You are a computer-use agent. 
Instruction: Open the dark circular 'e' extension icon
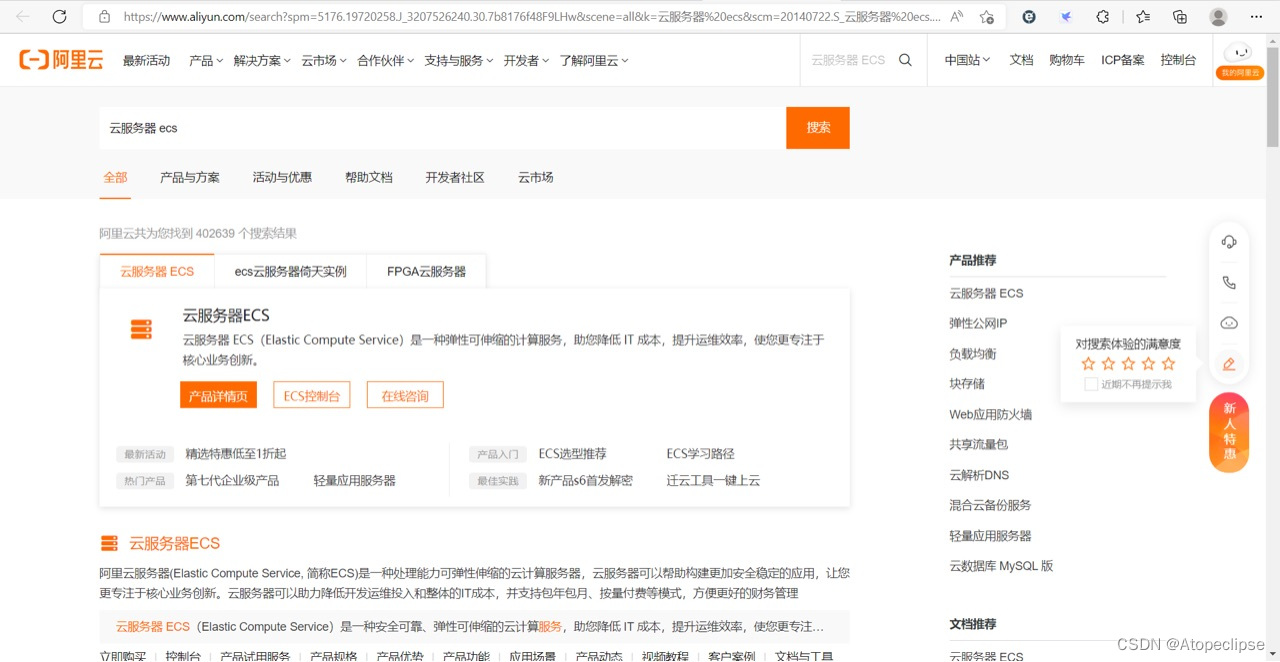(1030, 17)
